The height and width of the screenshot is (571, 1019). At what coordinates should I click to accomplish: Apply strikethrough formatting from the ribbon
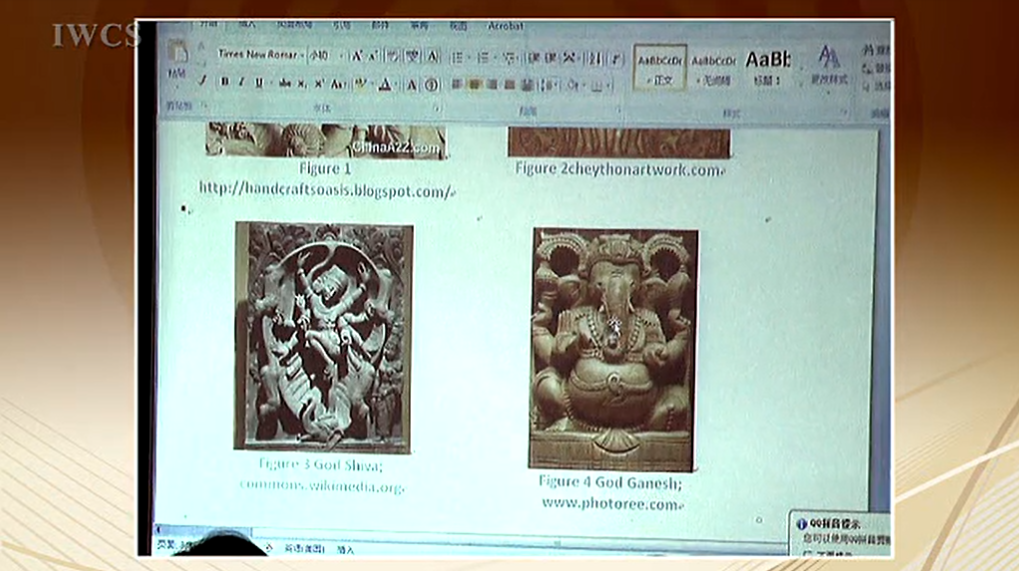[x=285, y=83]
